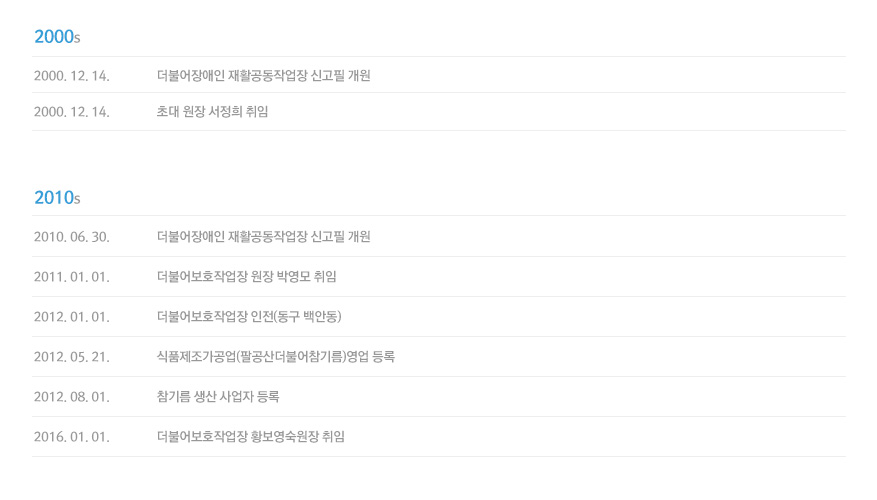
Task: Click the 식품제조가공업 text
Action: pos(195,357)
